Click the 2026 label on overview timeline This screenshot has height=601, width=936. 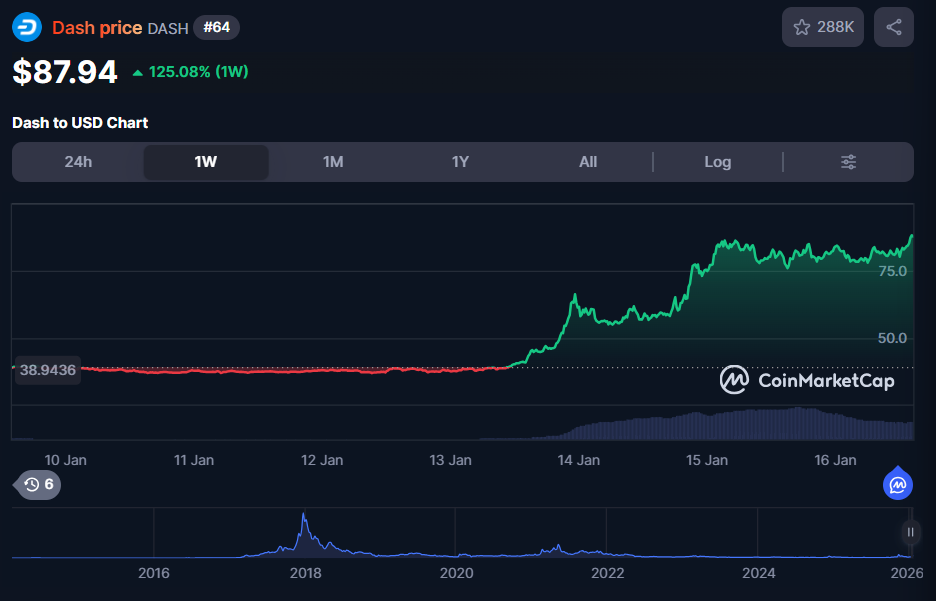(x=907, y=573)
